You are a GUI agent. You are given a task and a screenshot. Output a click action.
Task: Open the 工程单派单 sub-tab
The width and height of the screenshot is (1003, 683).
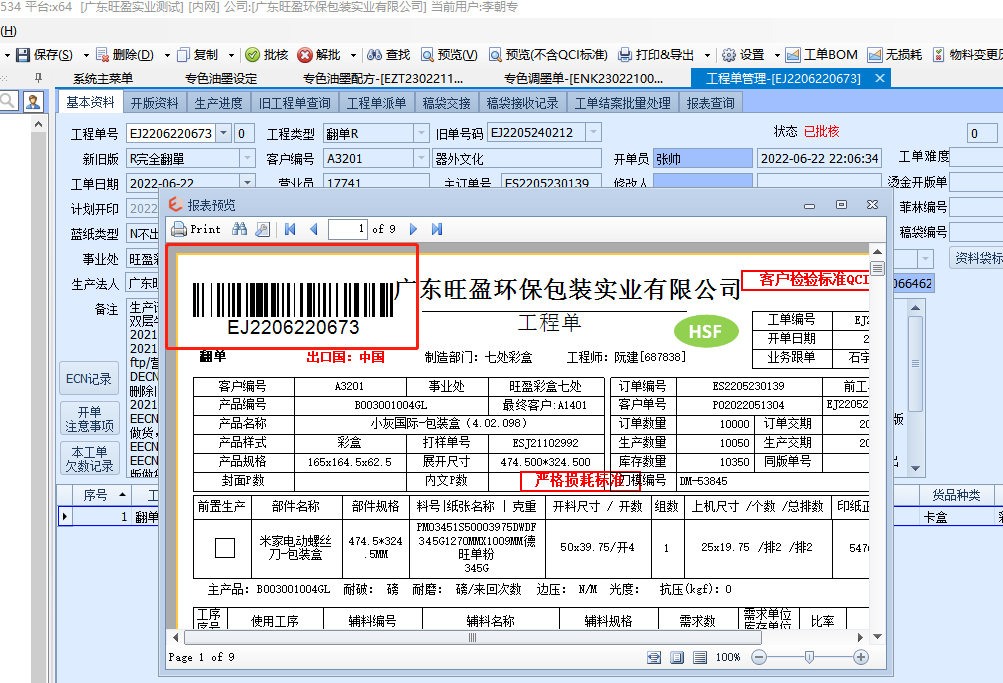click(x=376, y=103)
